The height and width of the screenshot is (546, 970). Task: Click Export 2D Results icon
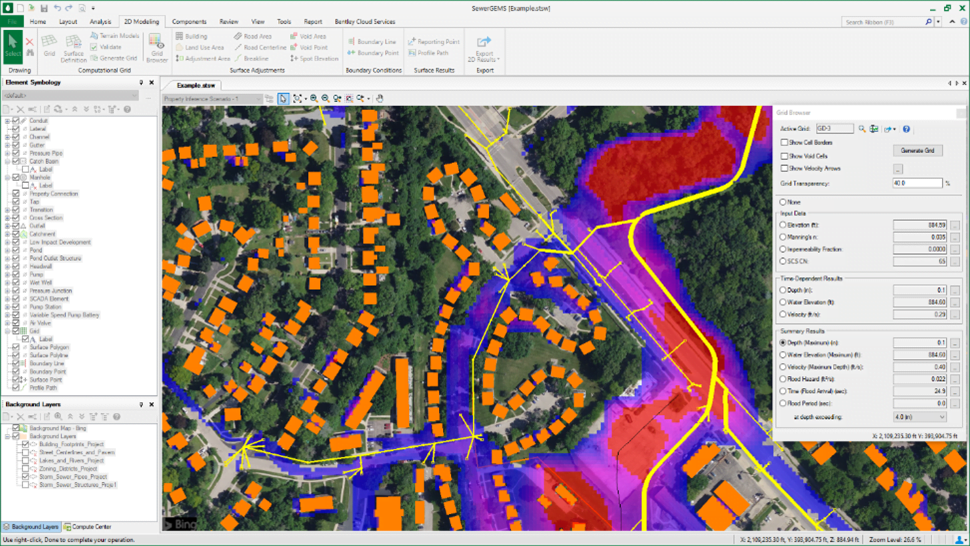tap(484, 49)
